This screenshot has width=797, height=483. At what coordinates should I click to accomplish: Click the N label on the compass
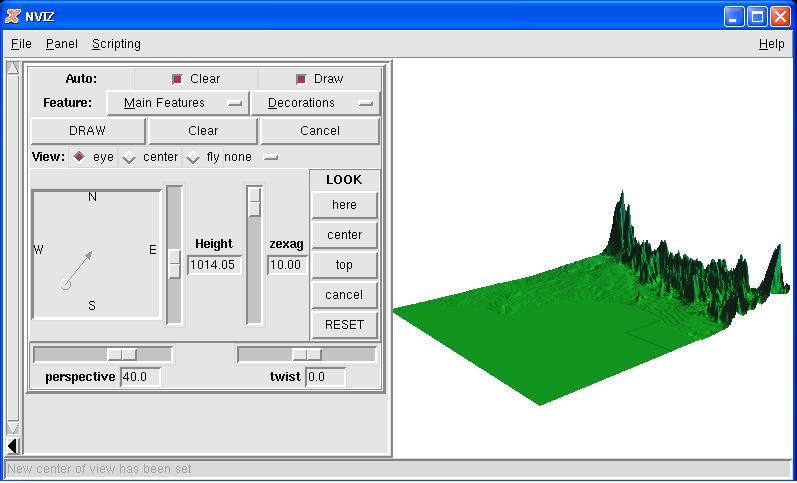92,197
